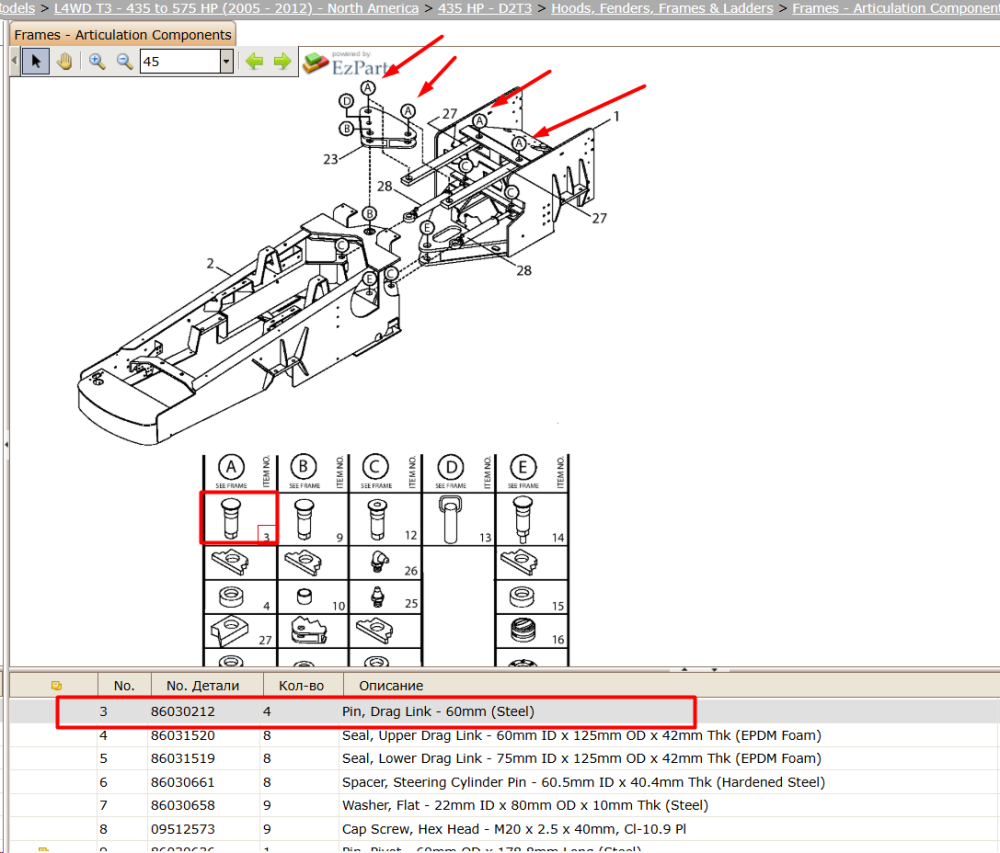
Task: Zoom out with magnifier minus icon
Action: (x=124, y=61)
